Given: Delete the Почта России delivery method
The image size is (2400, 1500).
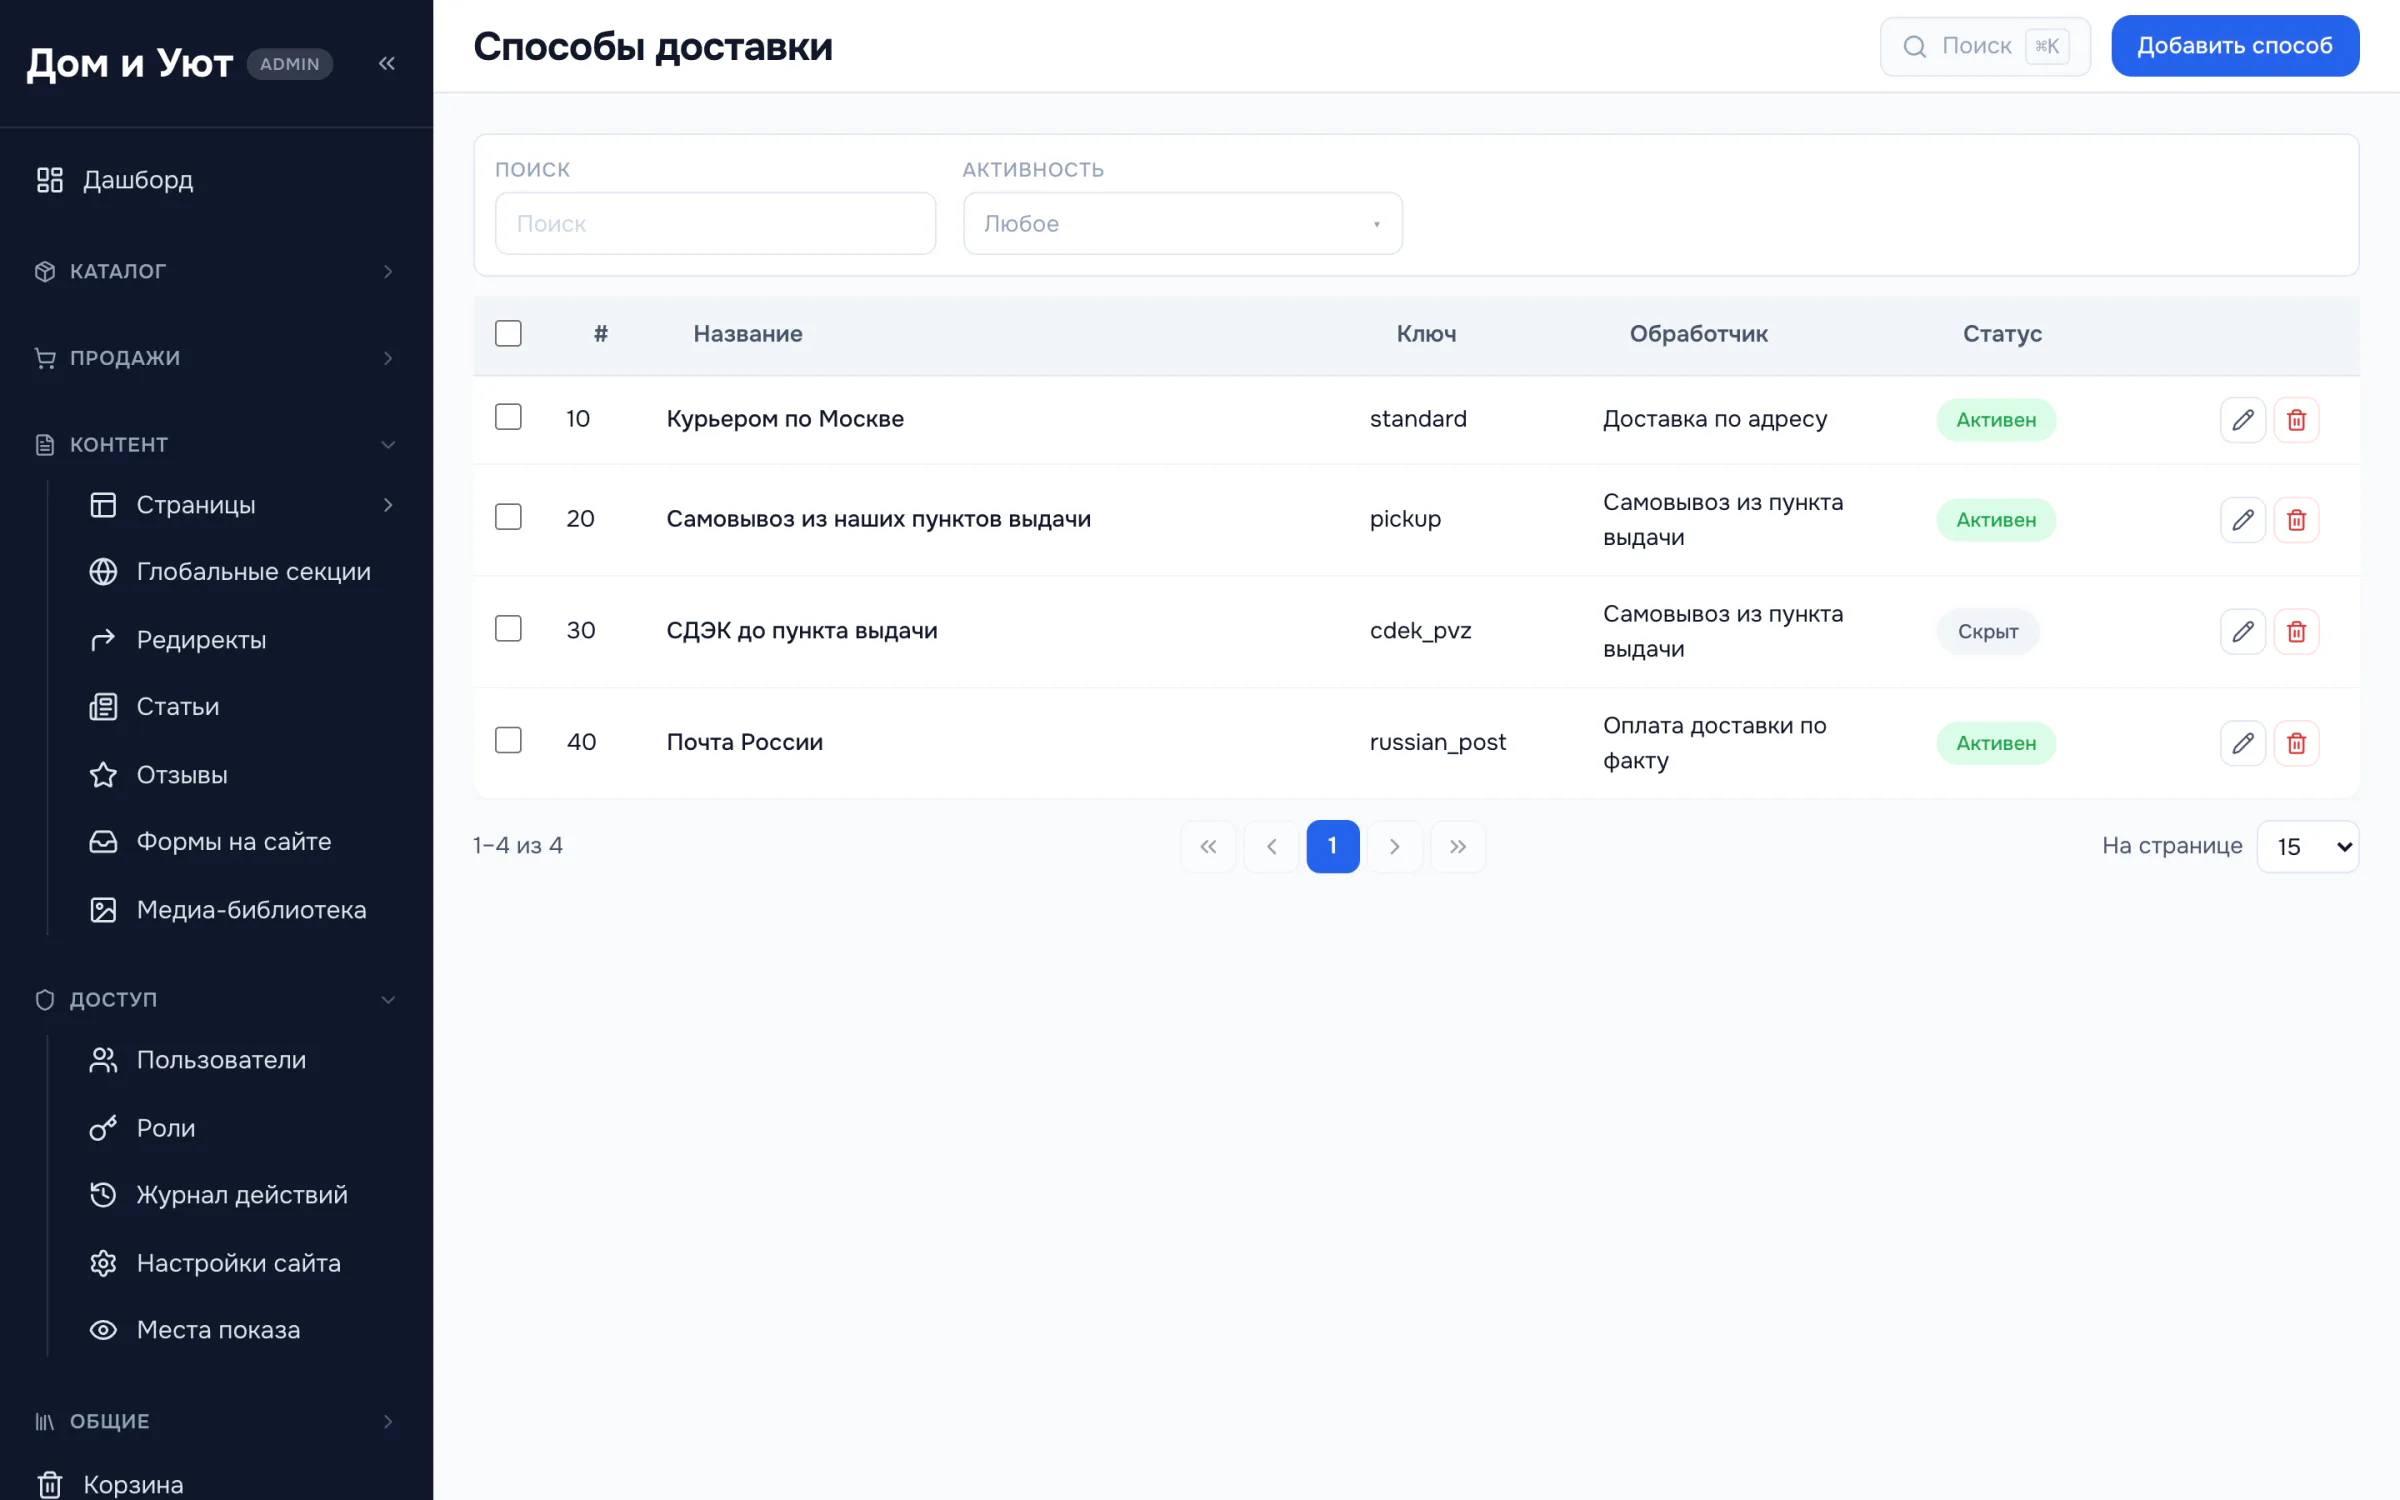Looking at the screenshot, I should [x=2296, y=743].
